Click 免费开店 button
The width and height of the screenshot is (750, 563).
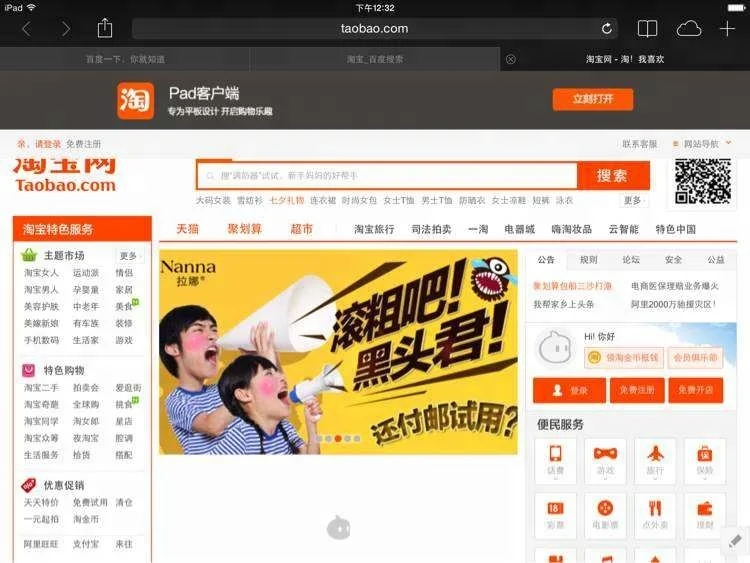(695, 390)
